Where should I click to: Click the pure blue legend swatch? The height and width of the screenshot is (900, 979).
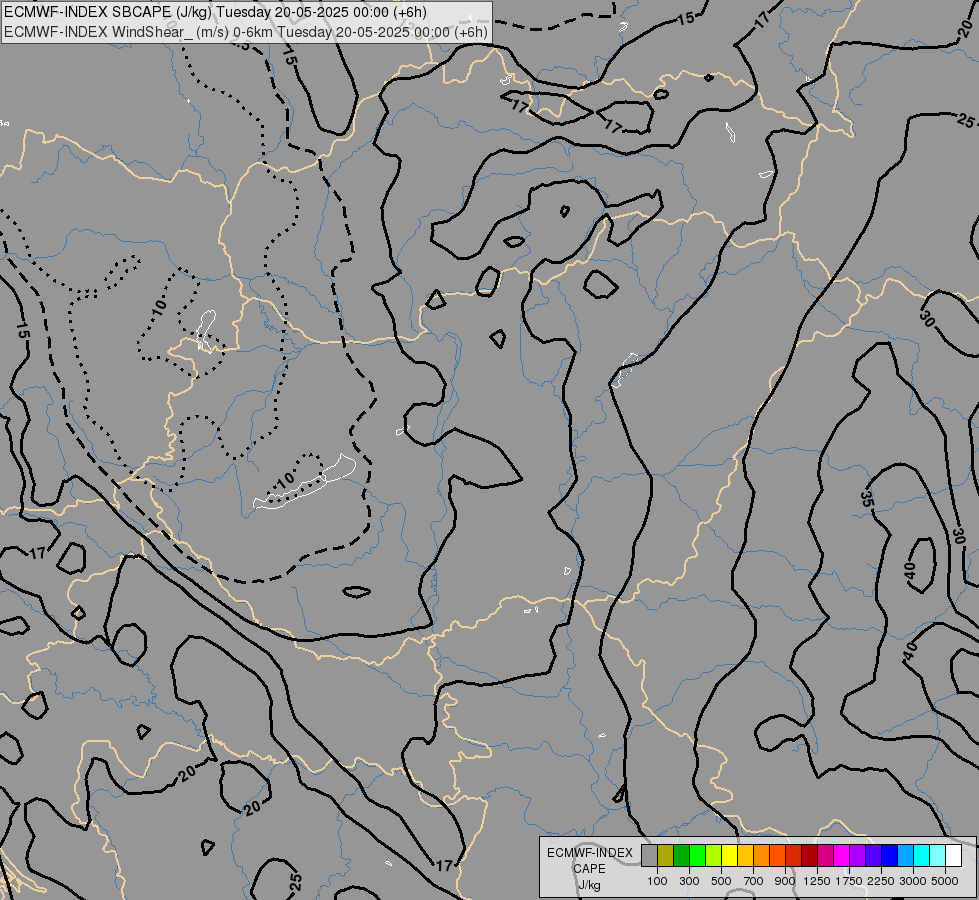tap(889, 855)
